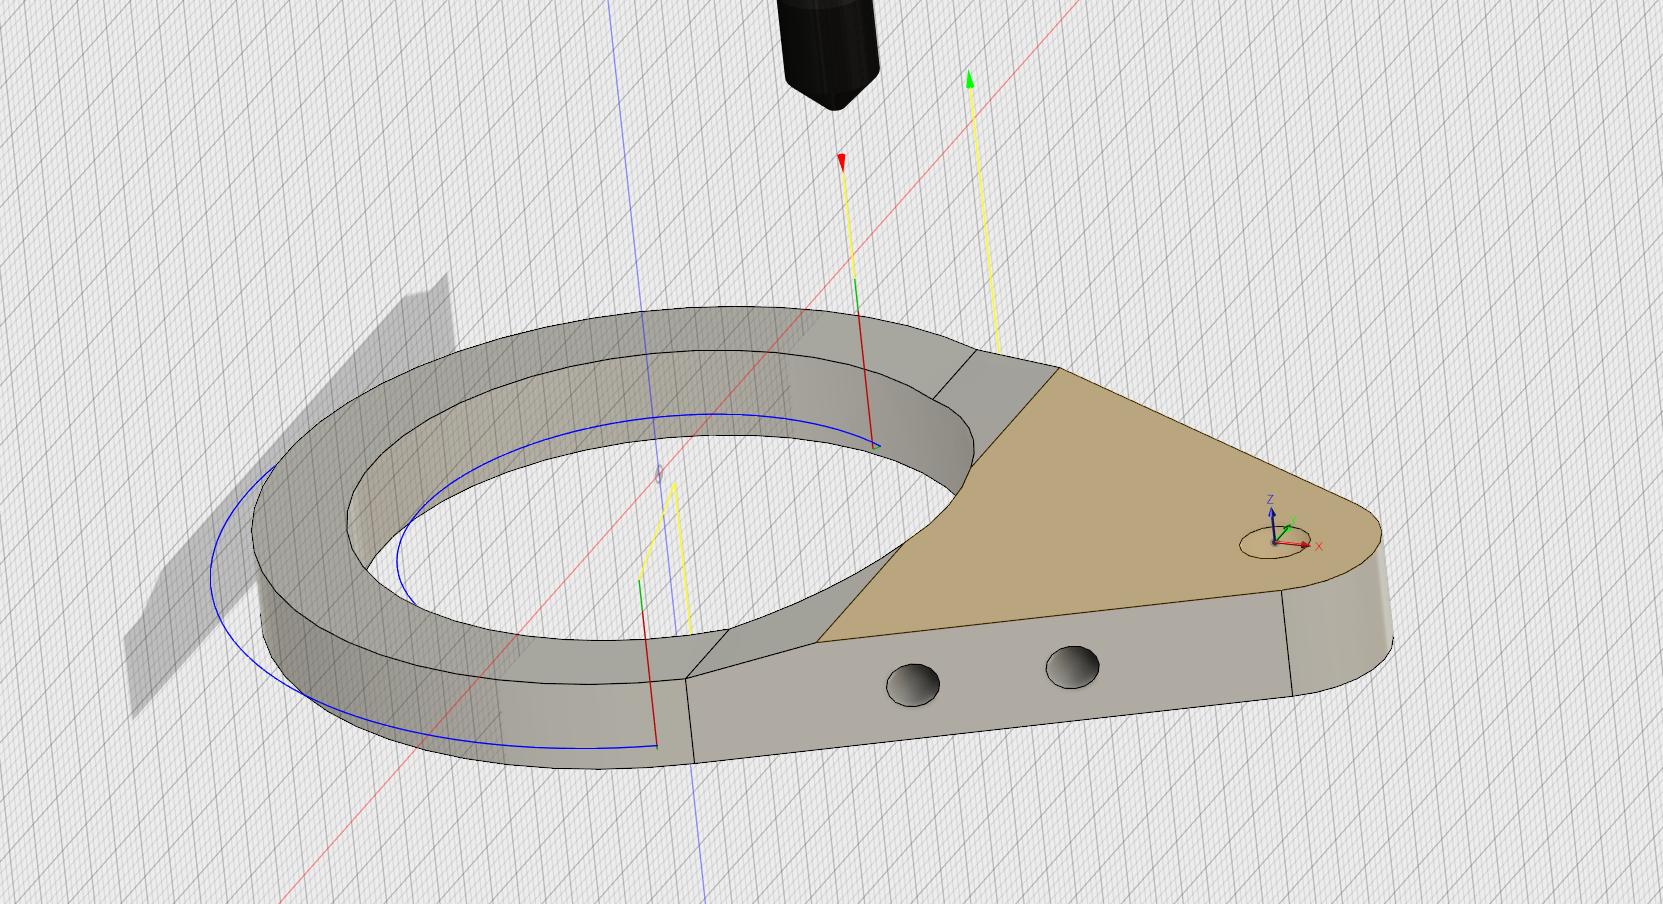The width and height of the screenshot is (1663, 904).
Task: Click the Z axis label on the triad
Action: point(1270,499)
